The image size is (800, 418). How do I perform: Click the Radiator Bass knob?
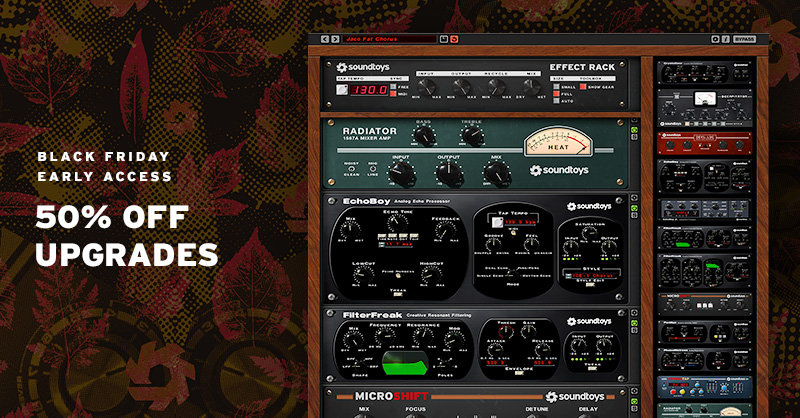click(x=423, y=136)
